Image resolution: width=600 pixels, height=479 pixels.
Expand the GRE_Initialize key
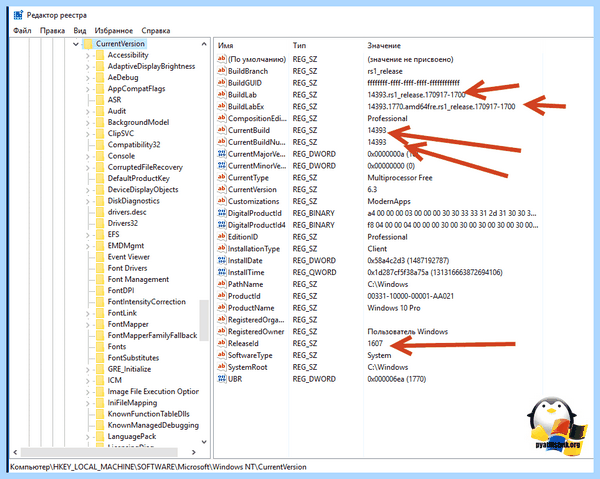(88, 370)
